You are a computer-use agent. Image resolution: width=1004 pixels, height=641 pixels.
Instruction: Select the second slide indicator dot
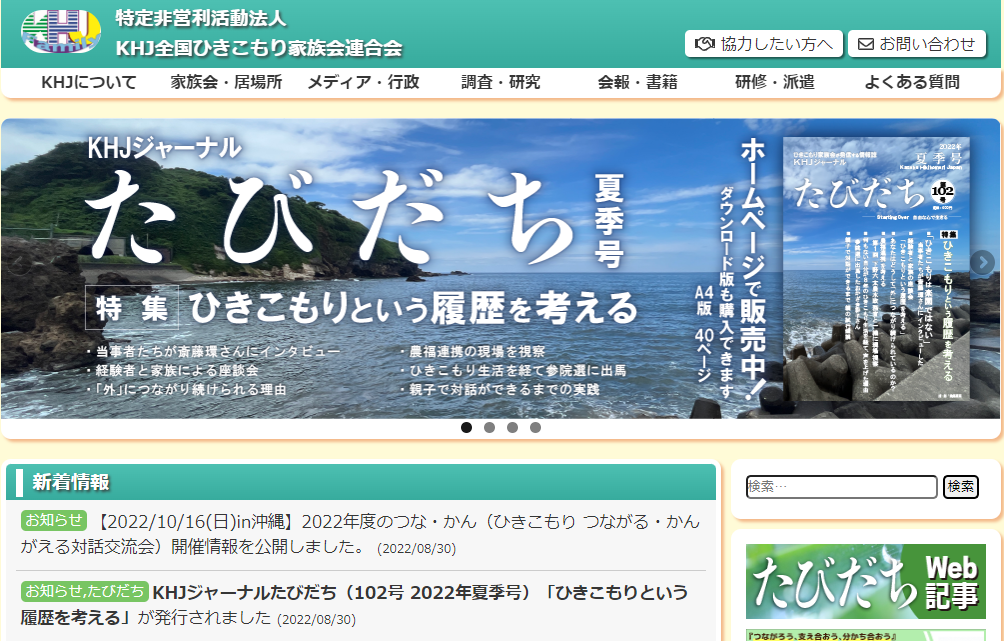(x=489, y=427)
